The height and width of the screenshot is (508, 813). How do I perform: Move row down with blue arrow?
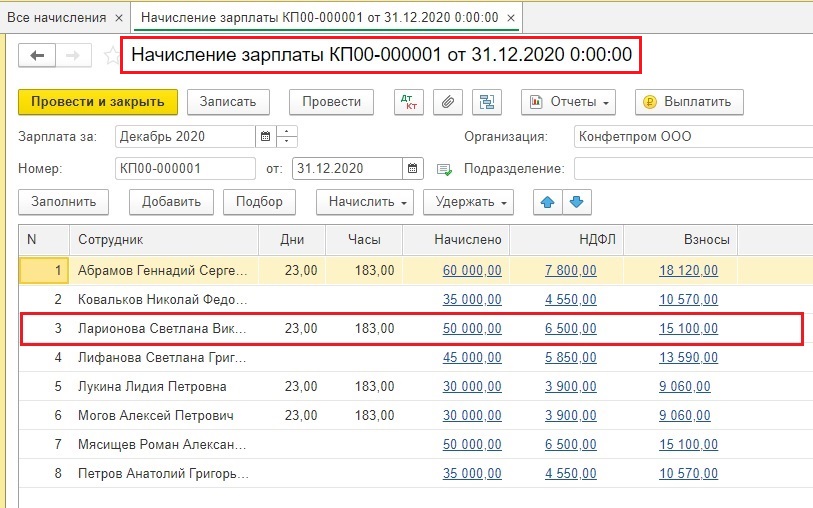pos(577,202)
